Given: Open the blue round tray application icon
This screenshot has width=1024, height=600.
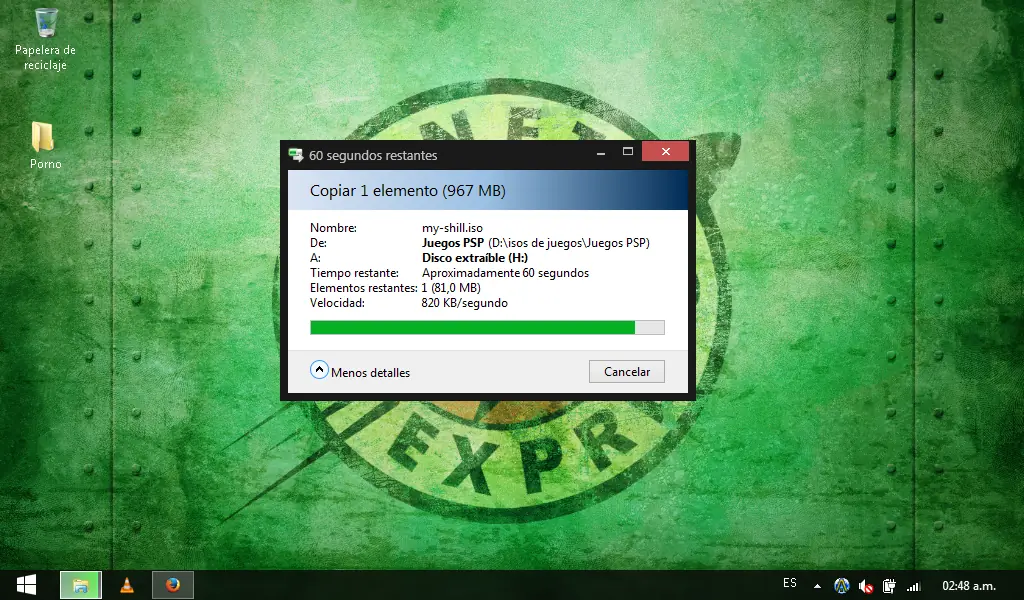Looking at the screenshot, I should pos(842,586).
